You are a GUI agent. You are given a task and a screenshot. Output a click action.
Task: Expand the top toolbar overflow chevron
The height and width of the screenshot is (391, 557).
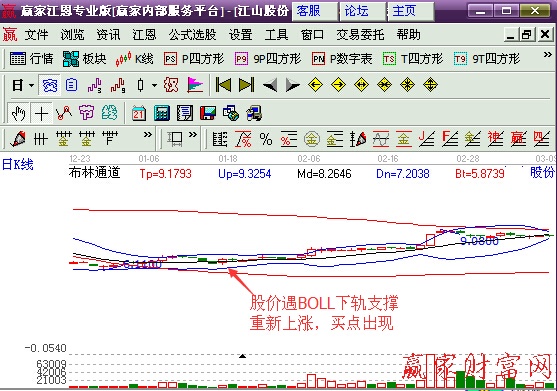tap(547, 55)
